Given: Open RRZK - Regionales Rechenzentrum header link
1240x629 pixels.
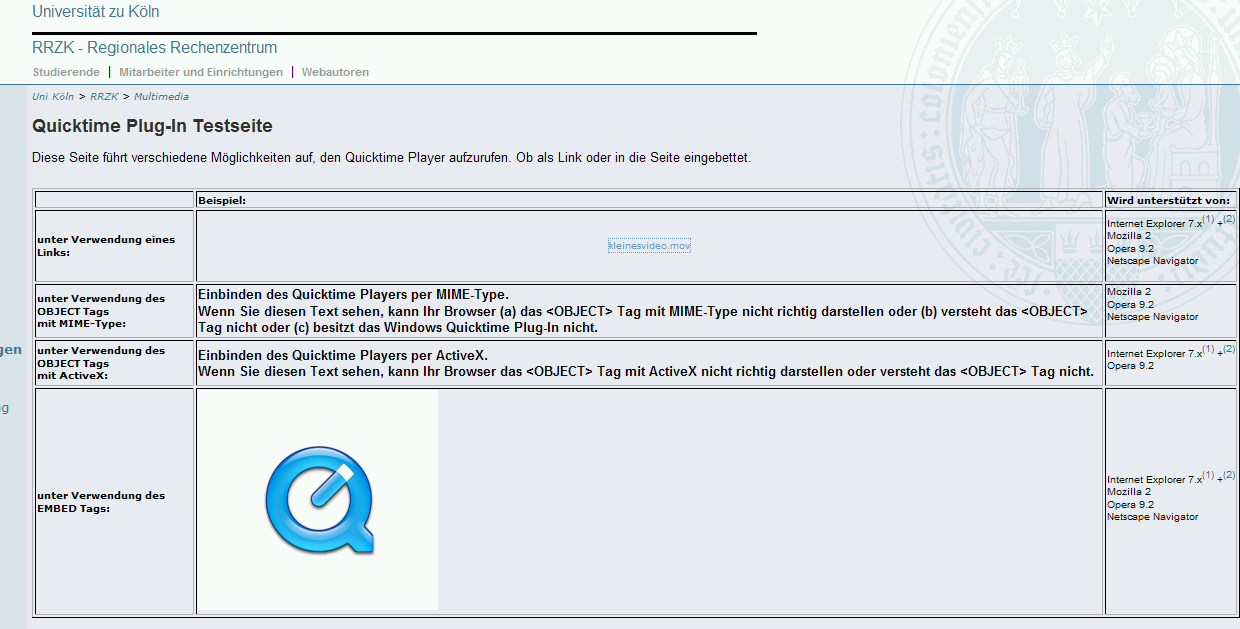Looking at the screenshot, I should click(x=154, y=48).
